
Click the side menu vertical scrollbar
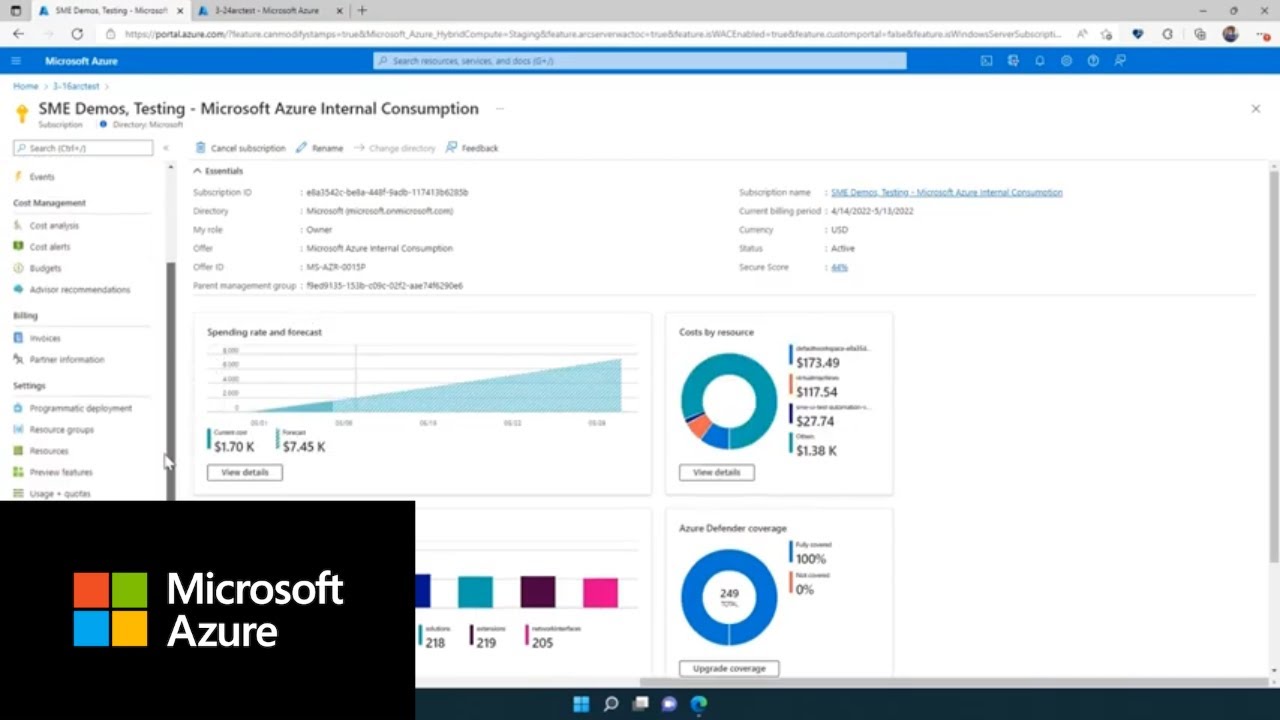[x=171, y=380]
